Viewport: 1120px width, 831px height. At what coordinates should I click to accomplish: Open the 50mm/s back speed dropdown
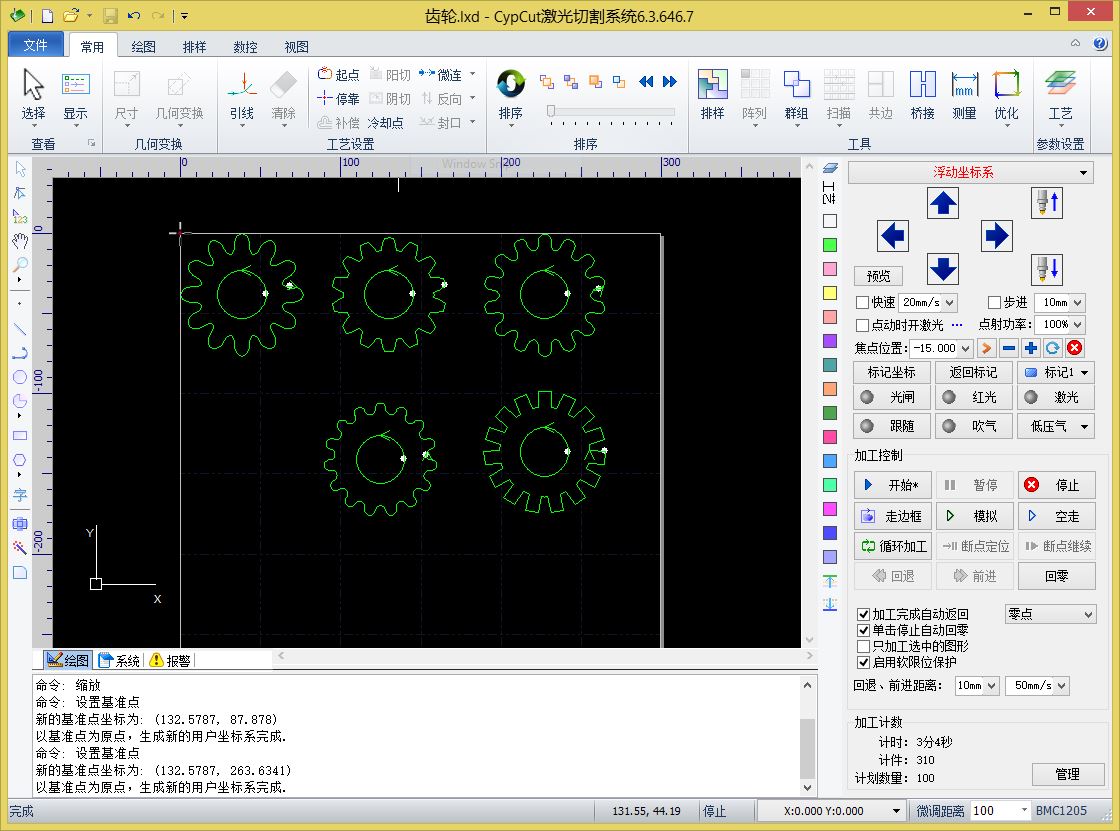coord(1062,686)
